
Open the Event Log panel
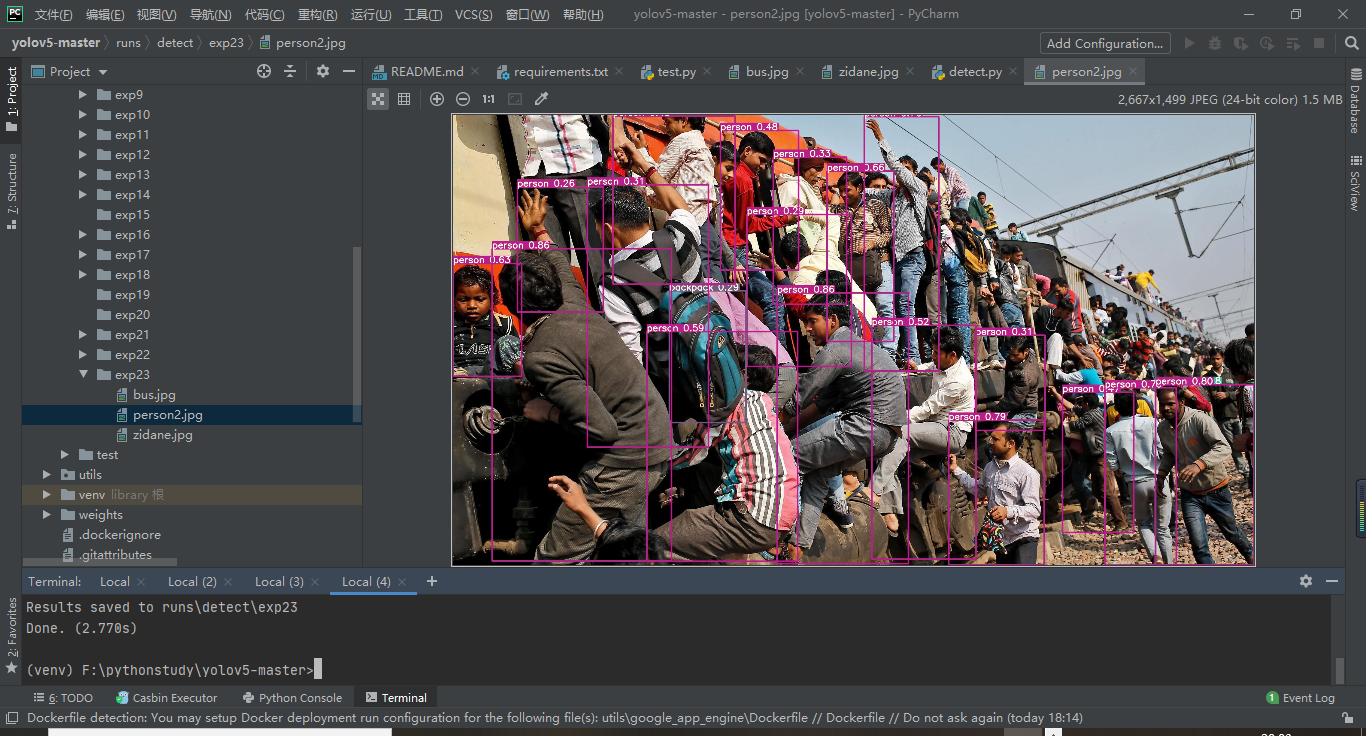(1300, 698)
